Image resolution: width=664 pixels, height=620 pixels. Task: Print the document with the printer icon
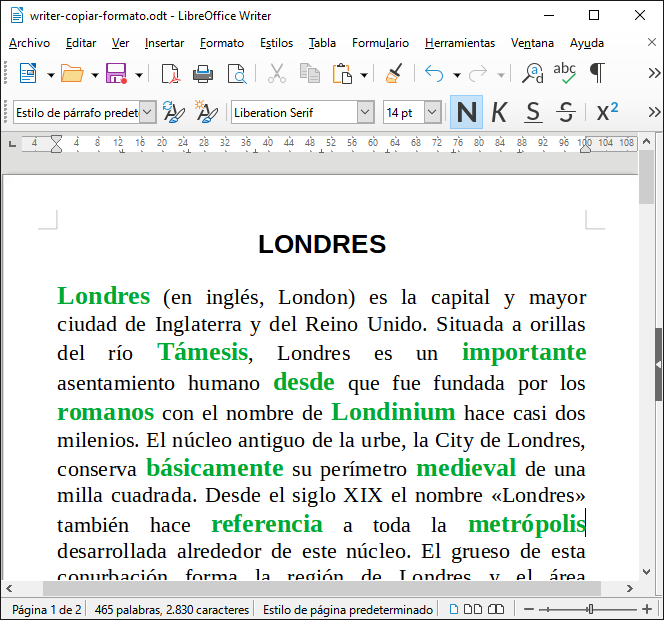point(203,74)
